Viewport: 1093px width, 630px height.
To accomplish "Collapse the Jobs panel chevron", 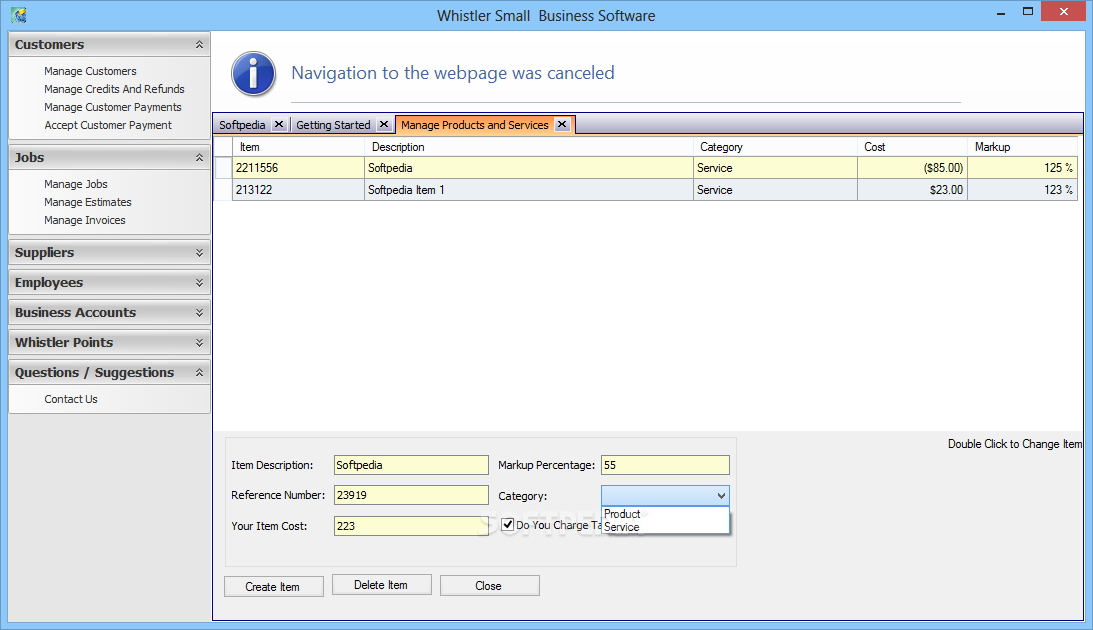I will [199, 158].
